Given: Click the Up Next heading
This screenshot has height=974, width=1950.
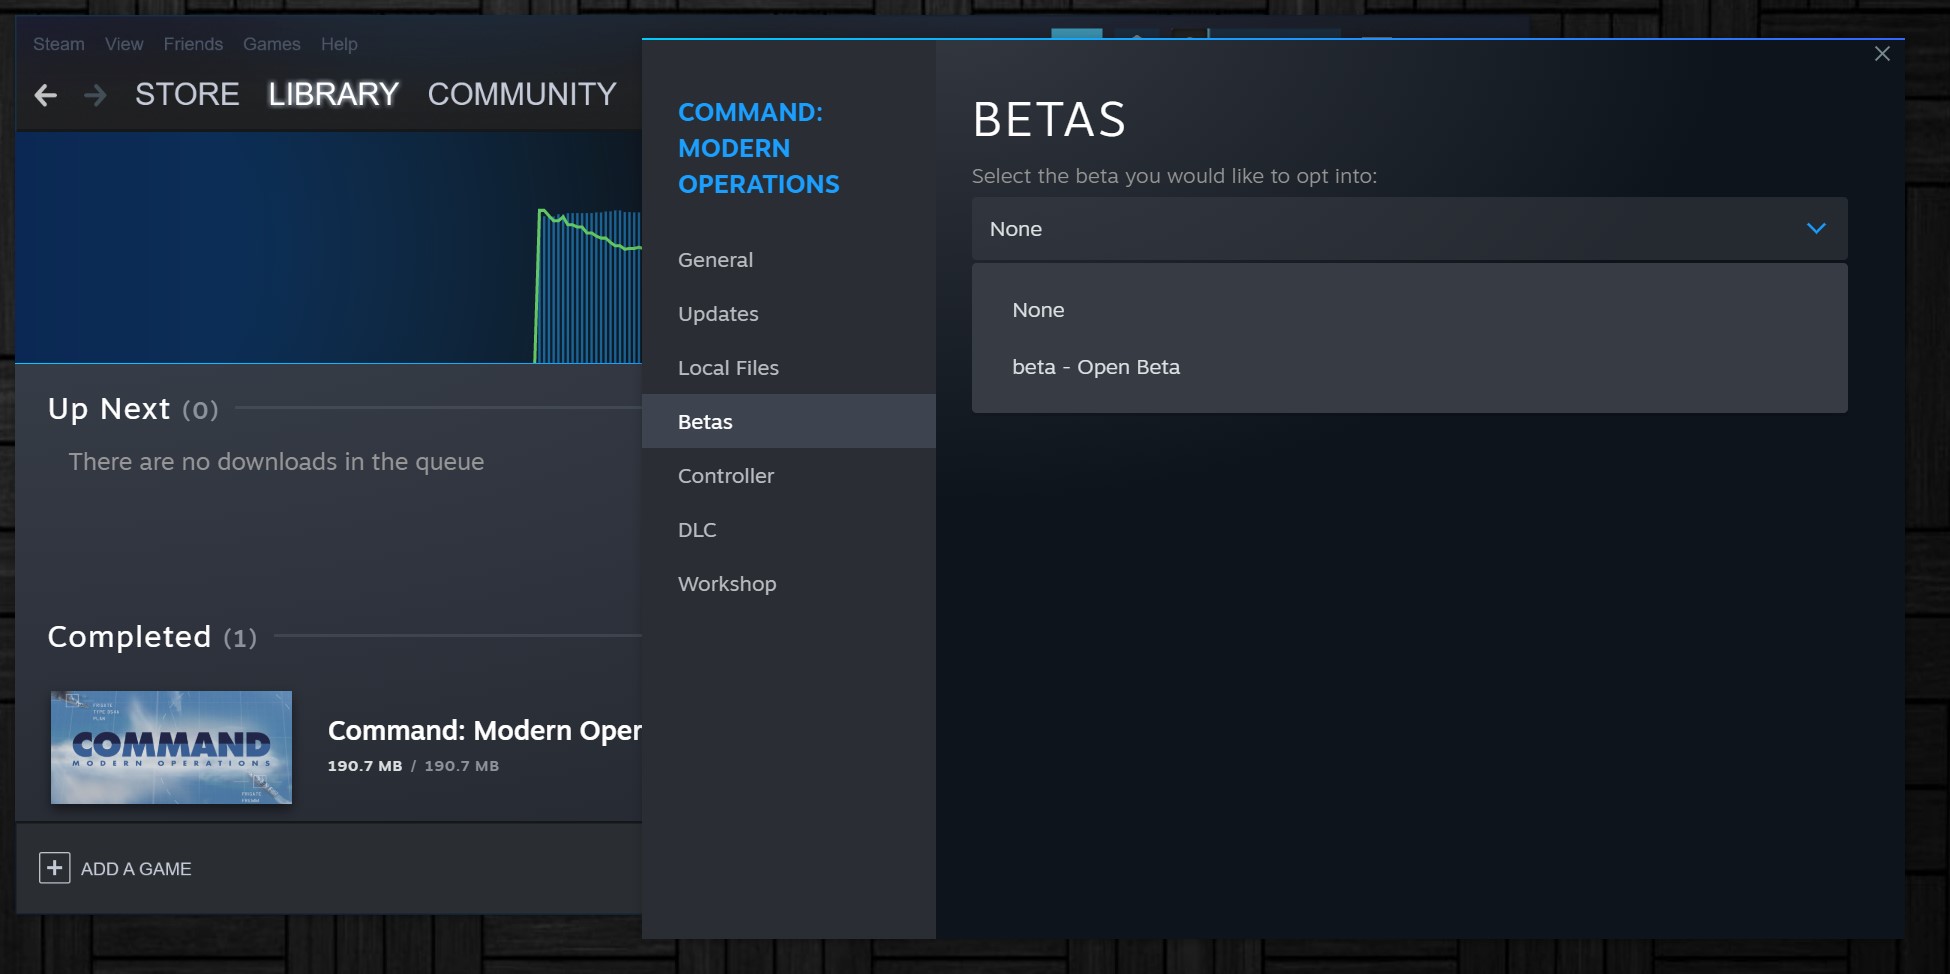Looking at the screenshot, I should (x=133, y=409).
